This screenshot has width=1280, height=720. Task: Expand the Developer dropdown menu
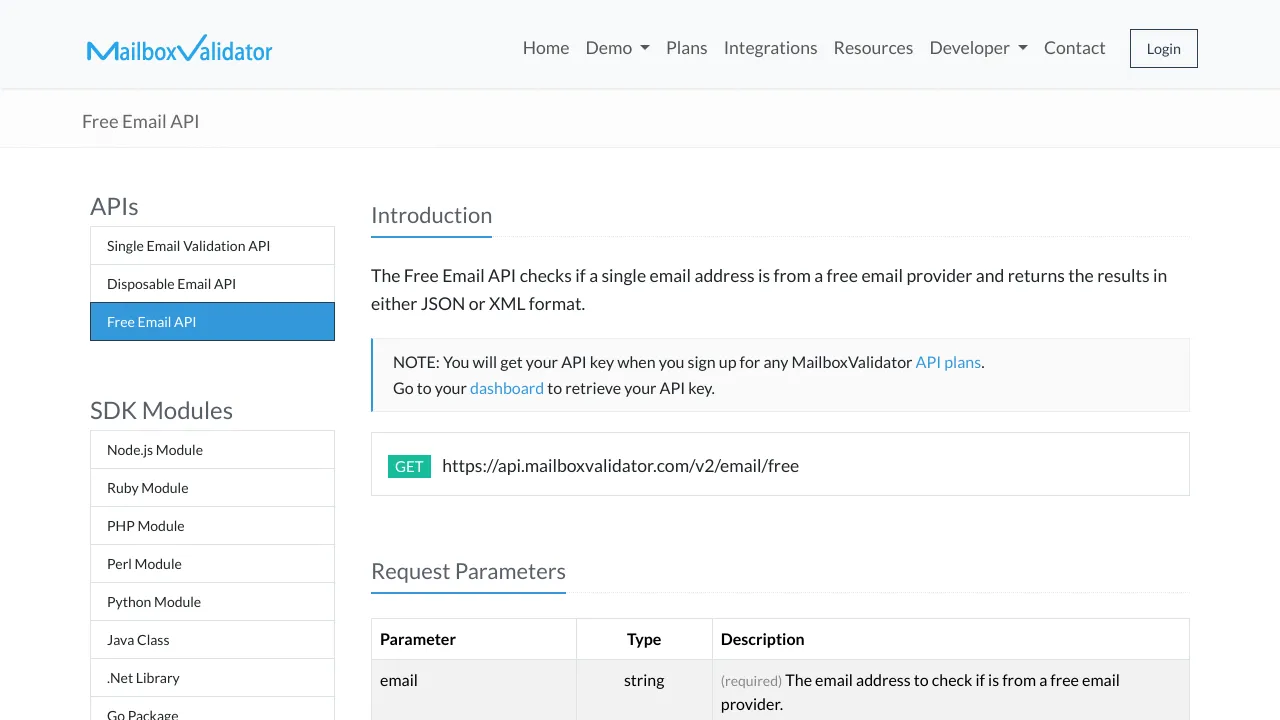tap(978, 48)
